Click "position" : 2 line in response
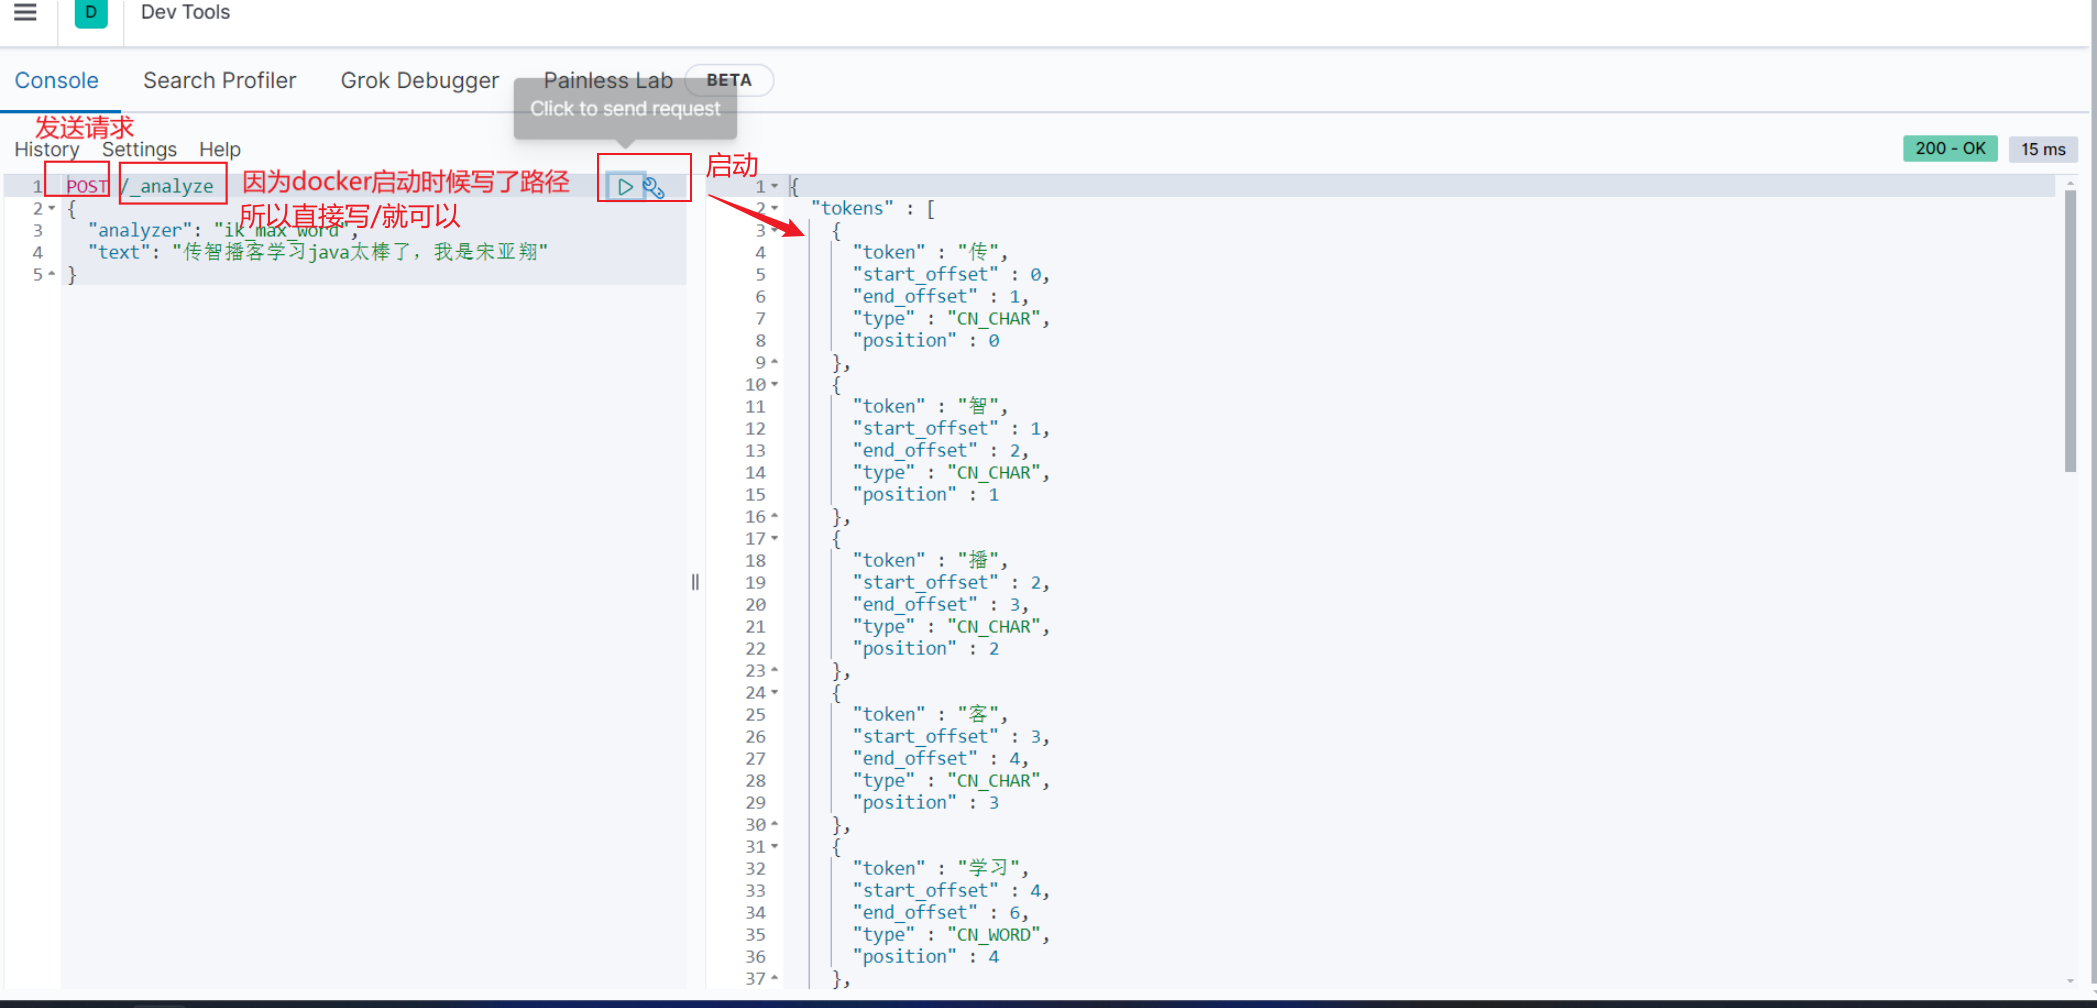This screenshot has width=2097, height=1008. point(926,649)
